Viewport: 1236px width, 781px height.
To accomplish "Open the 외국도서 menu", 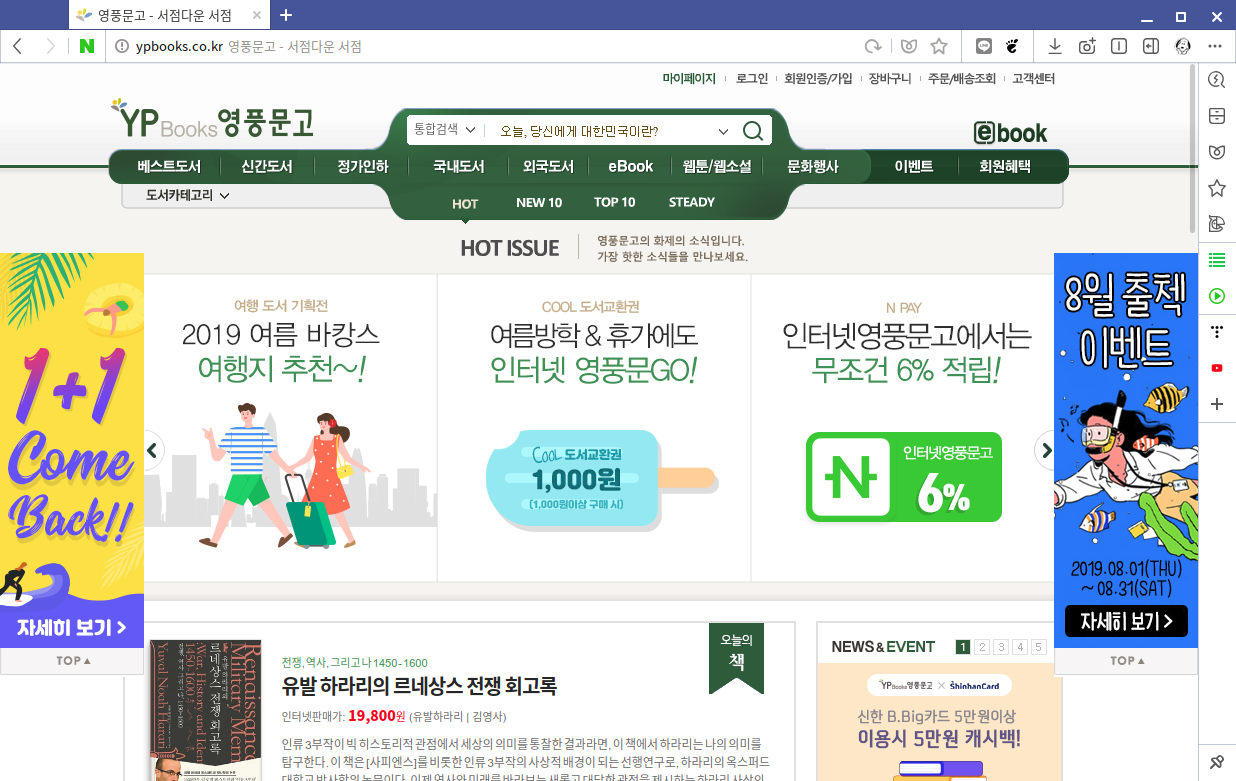I will (x=548, y=167).
